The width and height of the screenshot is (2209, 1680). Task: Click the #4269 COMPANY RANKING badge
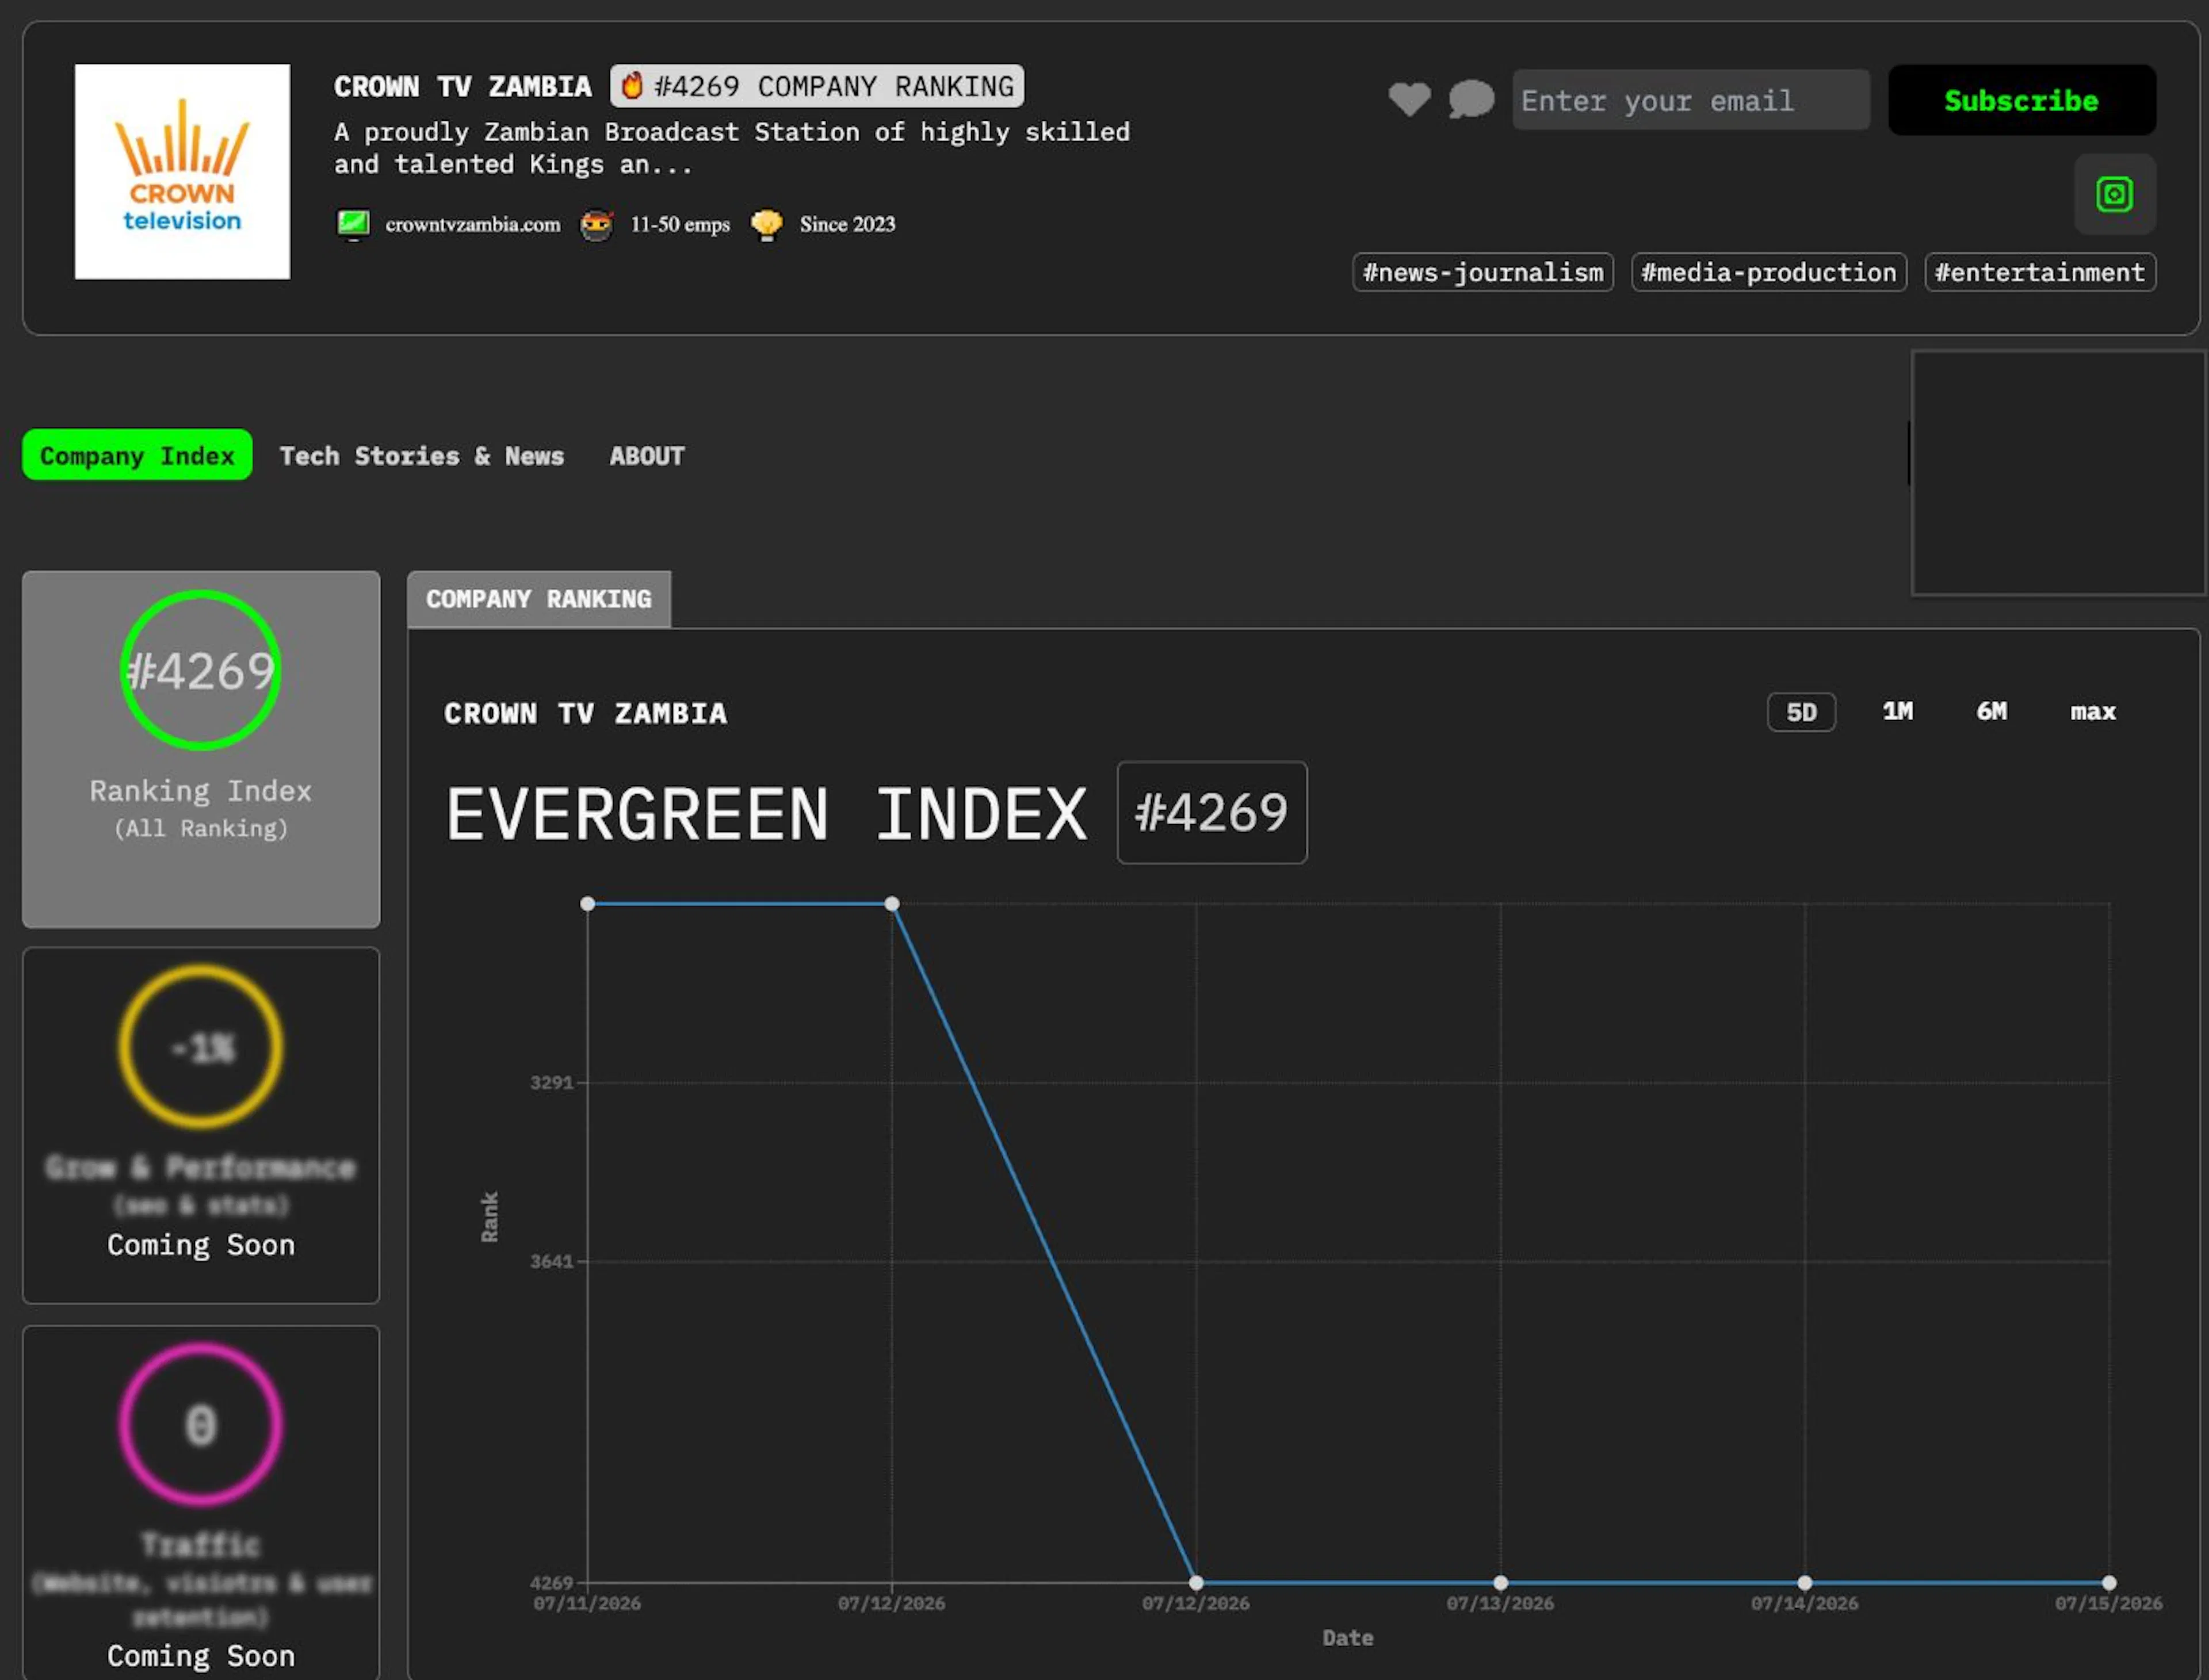coord(816,86)
